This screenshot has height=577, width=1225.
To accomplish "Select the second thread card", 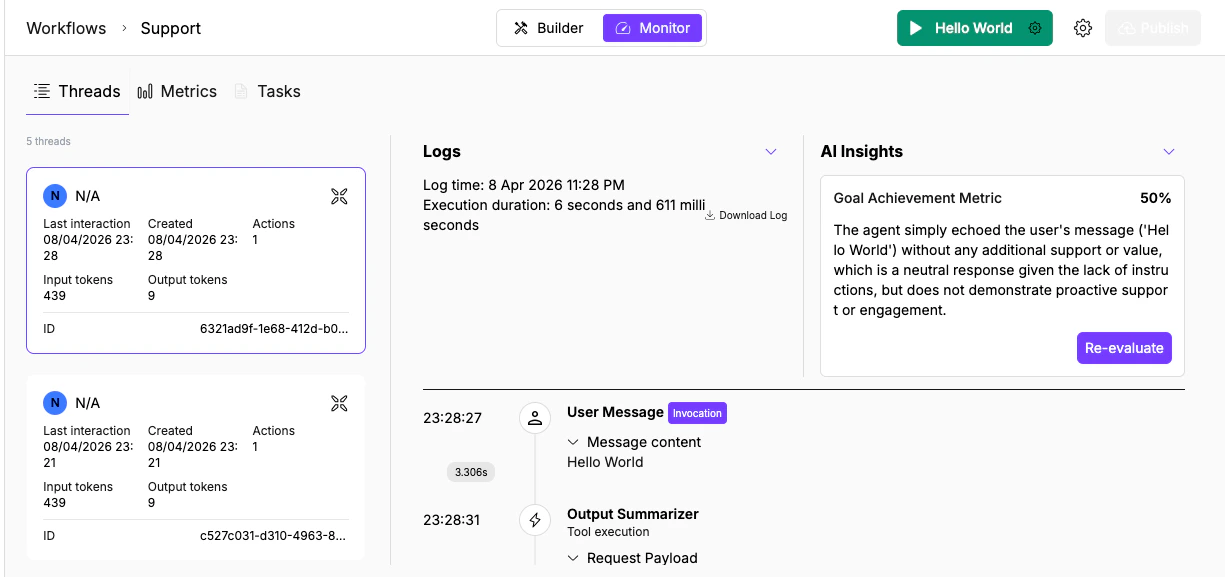I will point(195,465).
